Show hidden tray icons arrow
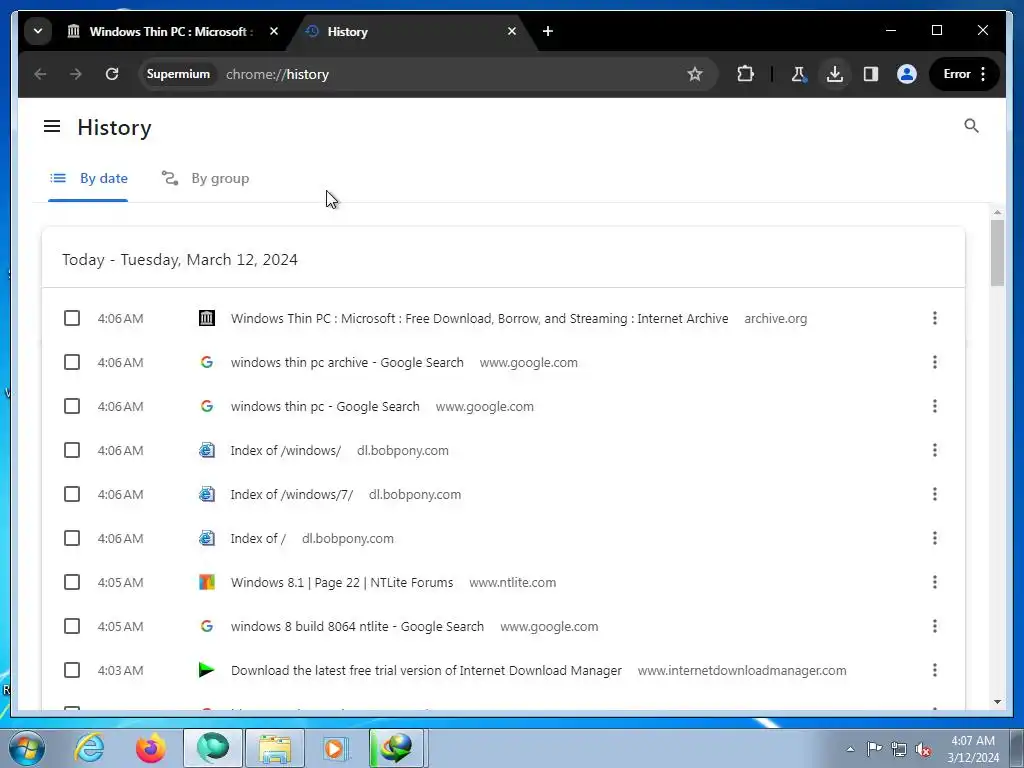This screenshot has height=768, width=1024. pyautogui.click(x=850, y=749)
